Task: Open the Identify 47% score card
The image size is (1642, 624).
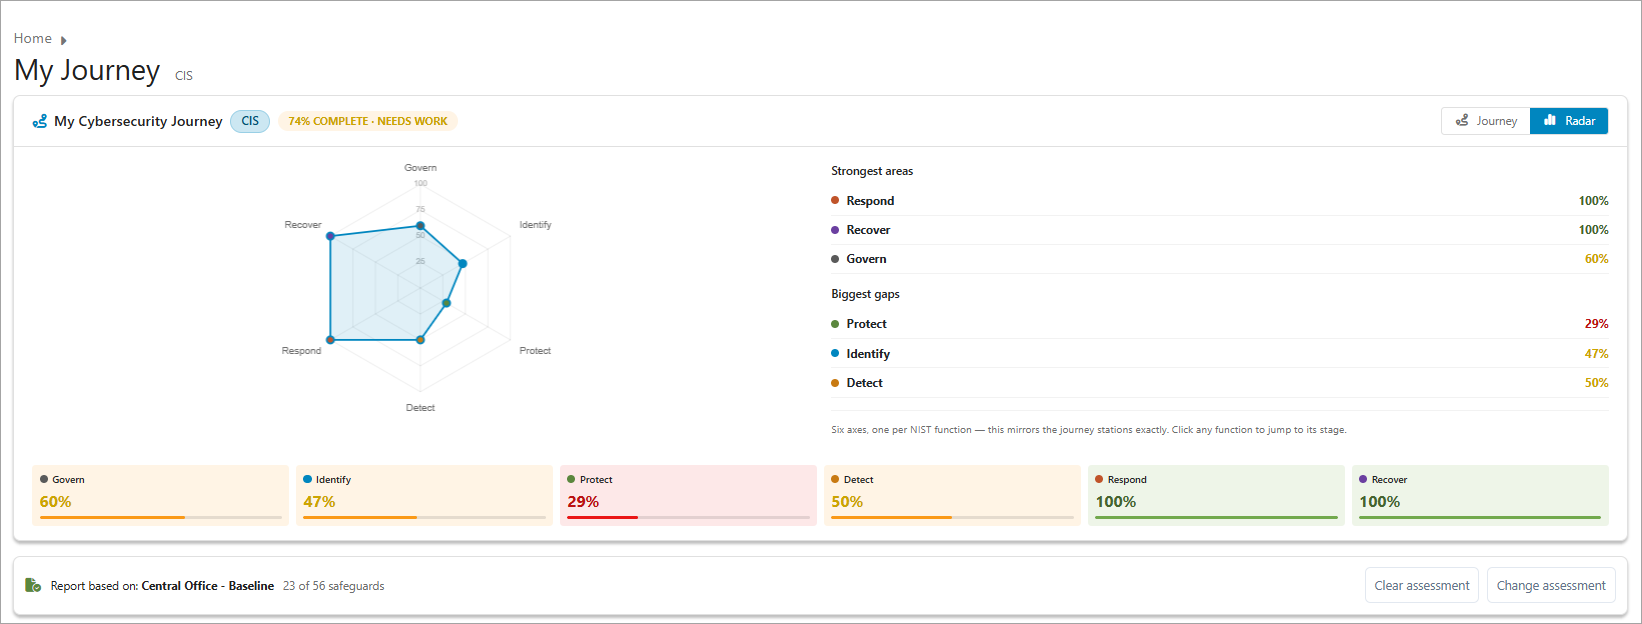Action: [425, 495]
